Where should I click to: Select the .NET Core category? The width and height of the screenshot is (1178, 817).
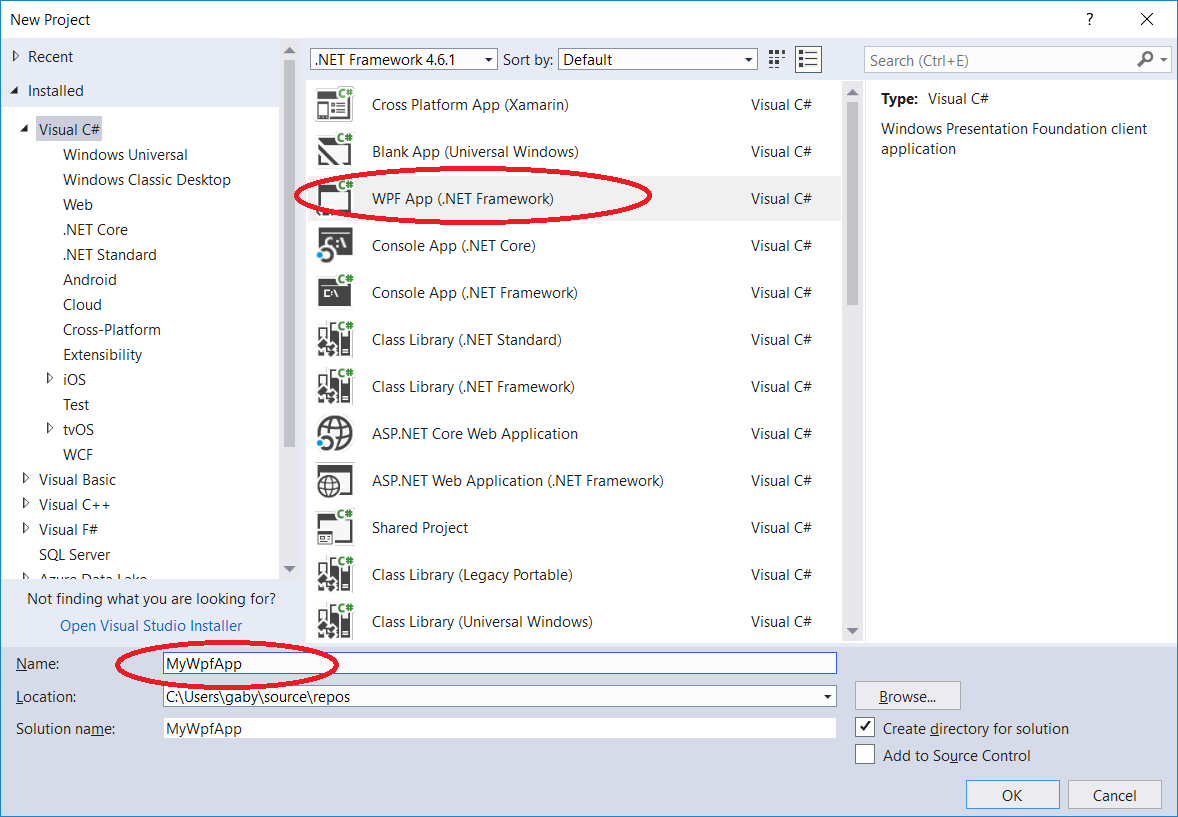tap(95, 229)
